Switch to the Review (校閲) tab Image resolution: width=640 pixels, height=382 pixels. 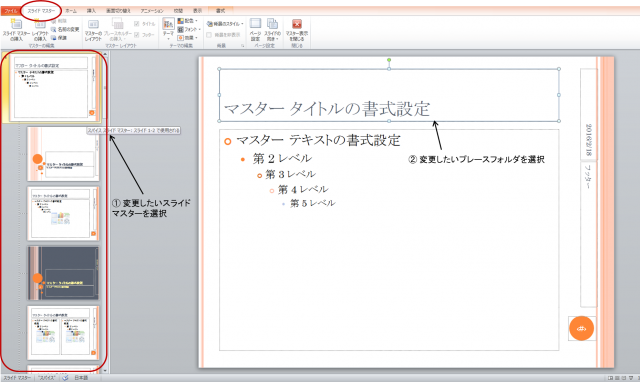pyautogui.click(x=178, y=11)
